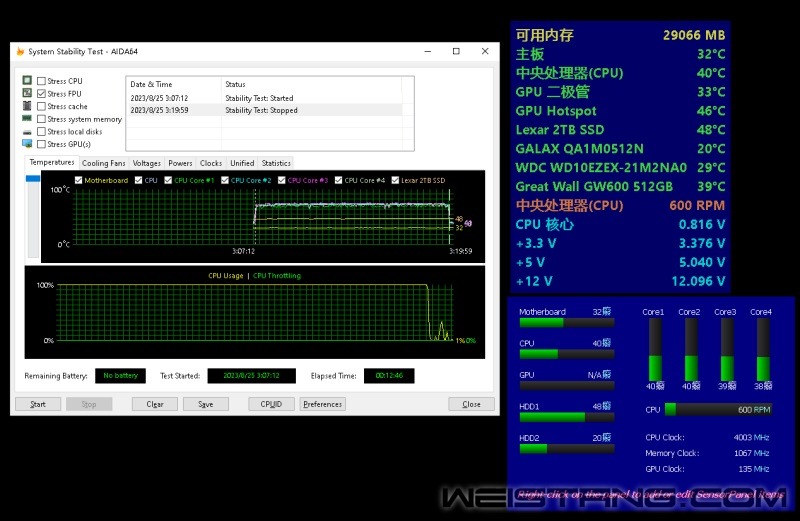
Task: Click the blue vertical bar beside temperature graph
Action: [33, 178]
